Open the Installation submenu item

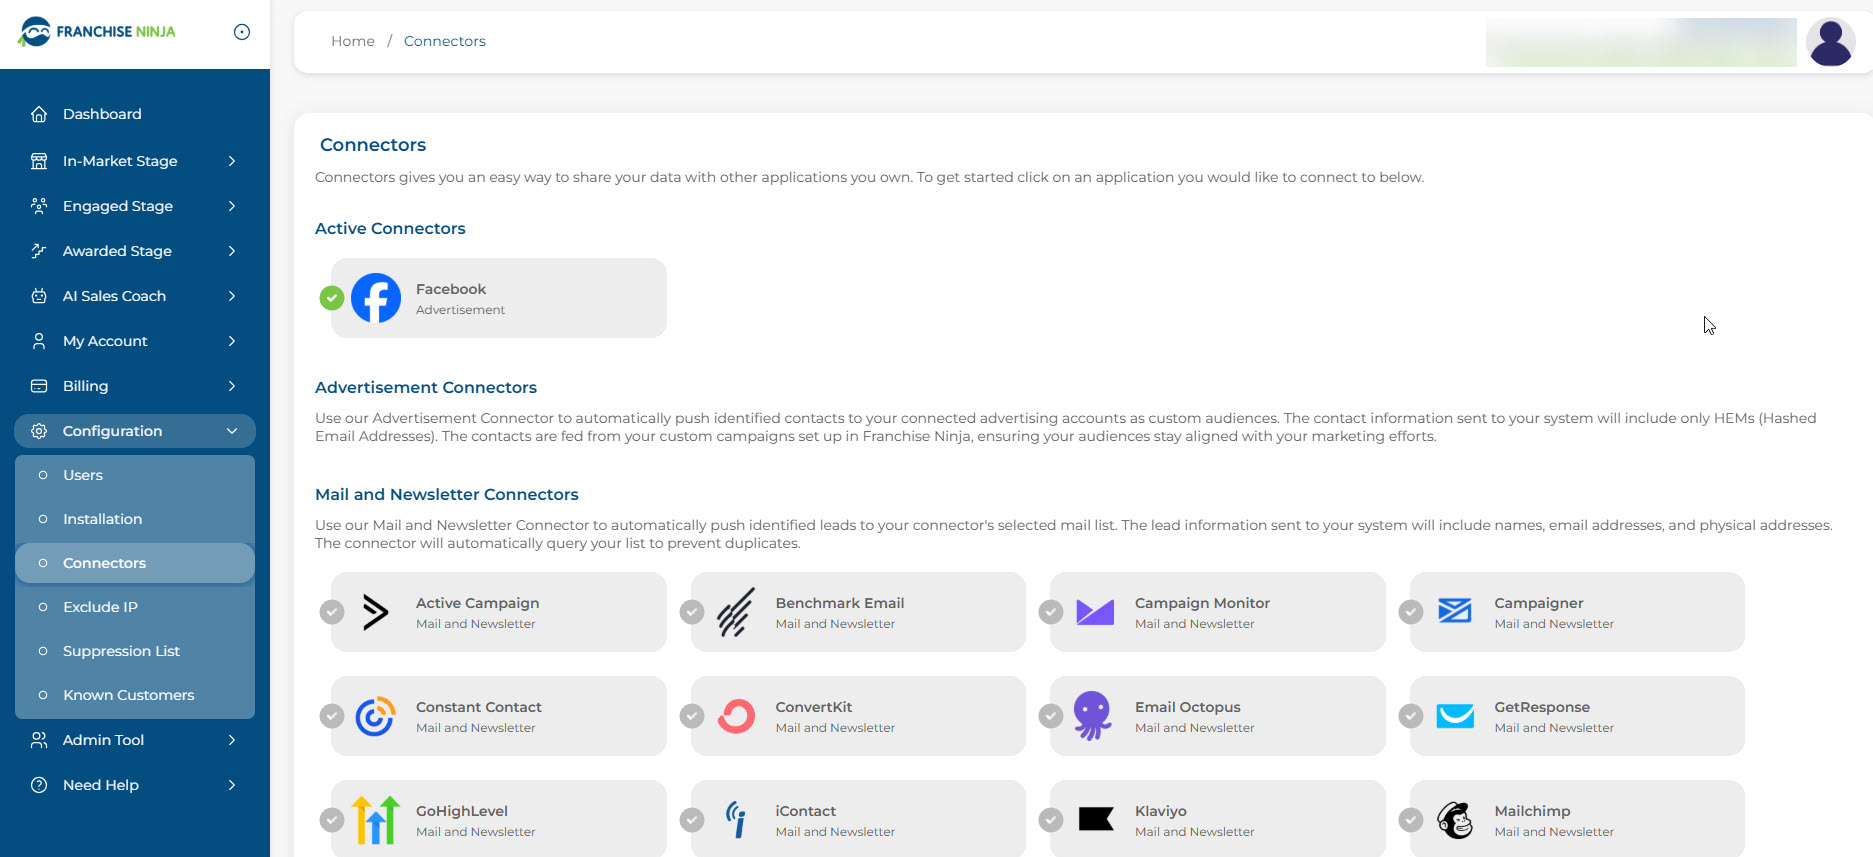[x=135, y=519]
